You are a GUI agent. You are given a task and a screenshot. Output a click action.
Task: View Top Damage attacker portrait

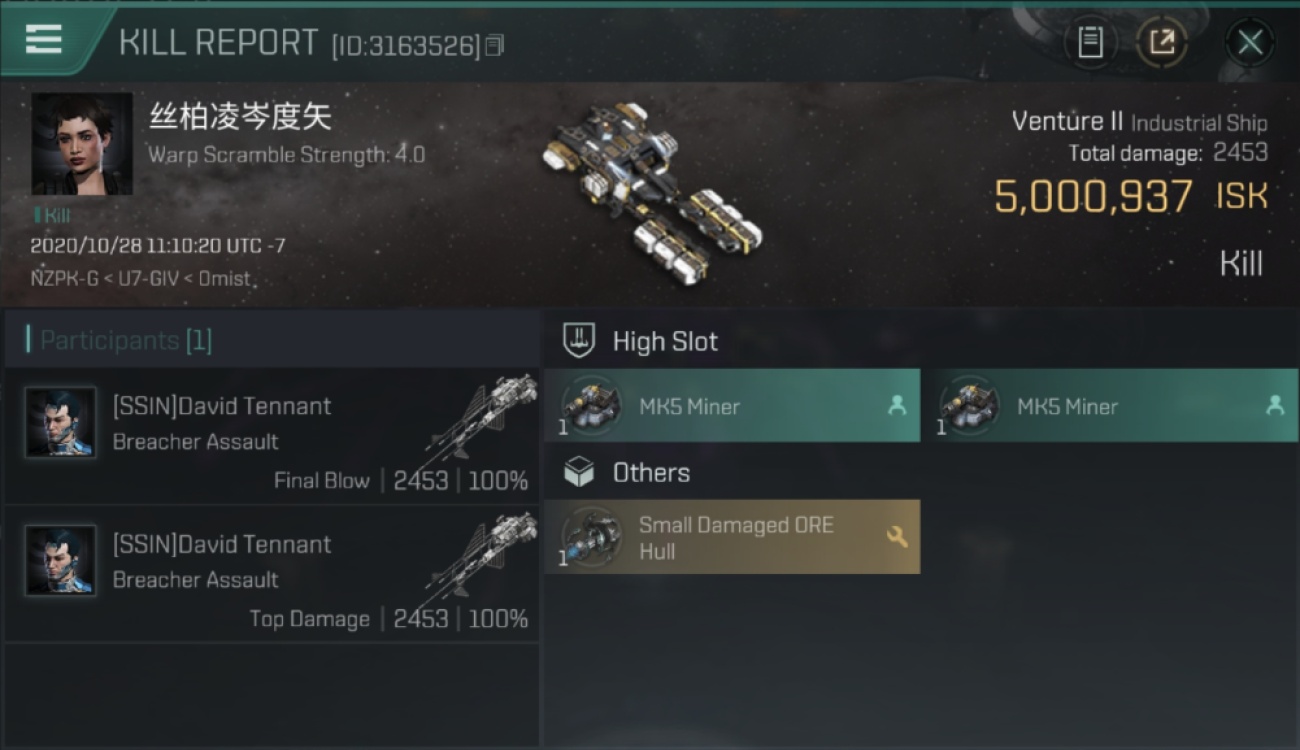pos(61,560)
